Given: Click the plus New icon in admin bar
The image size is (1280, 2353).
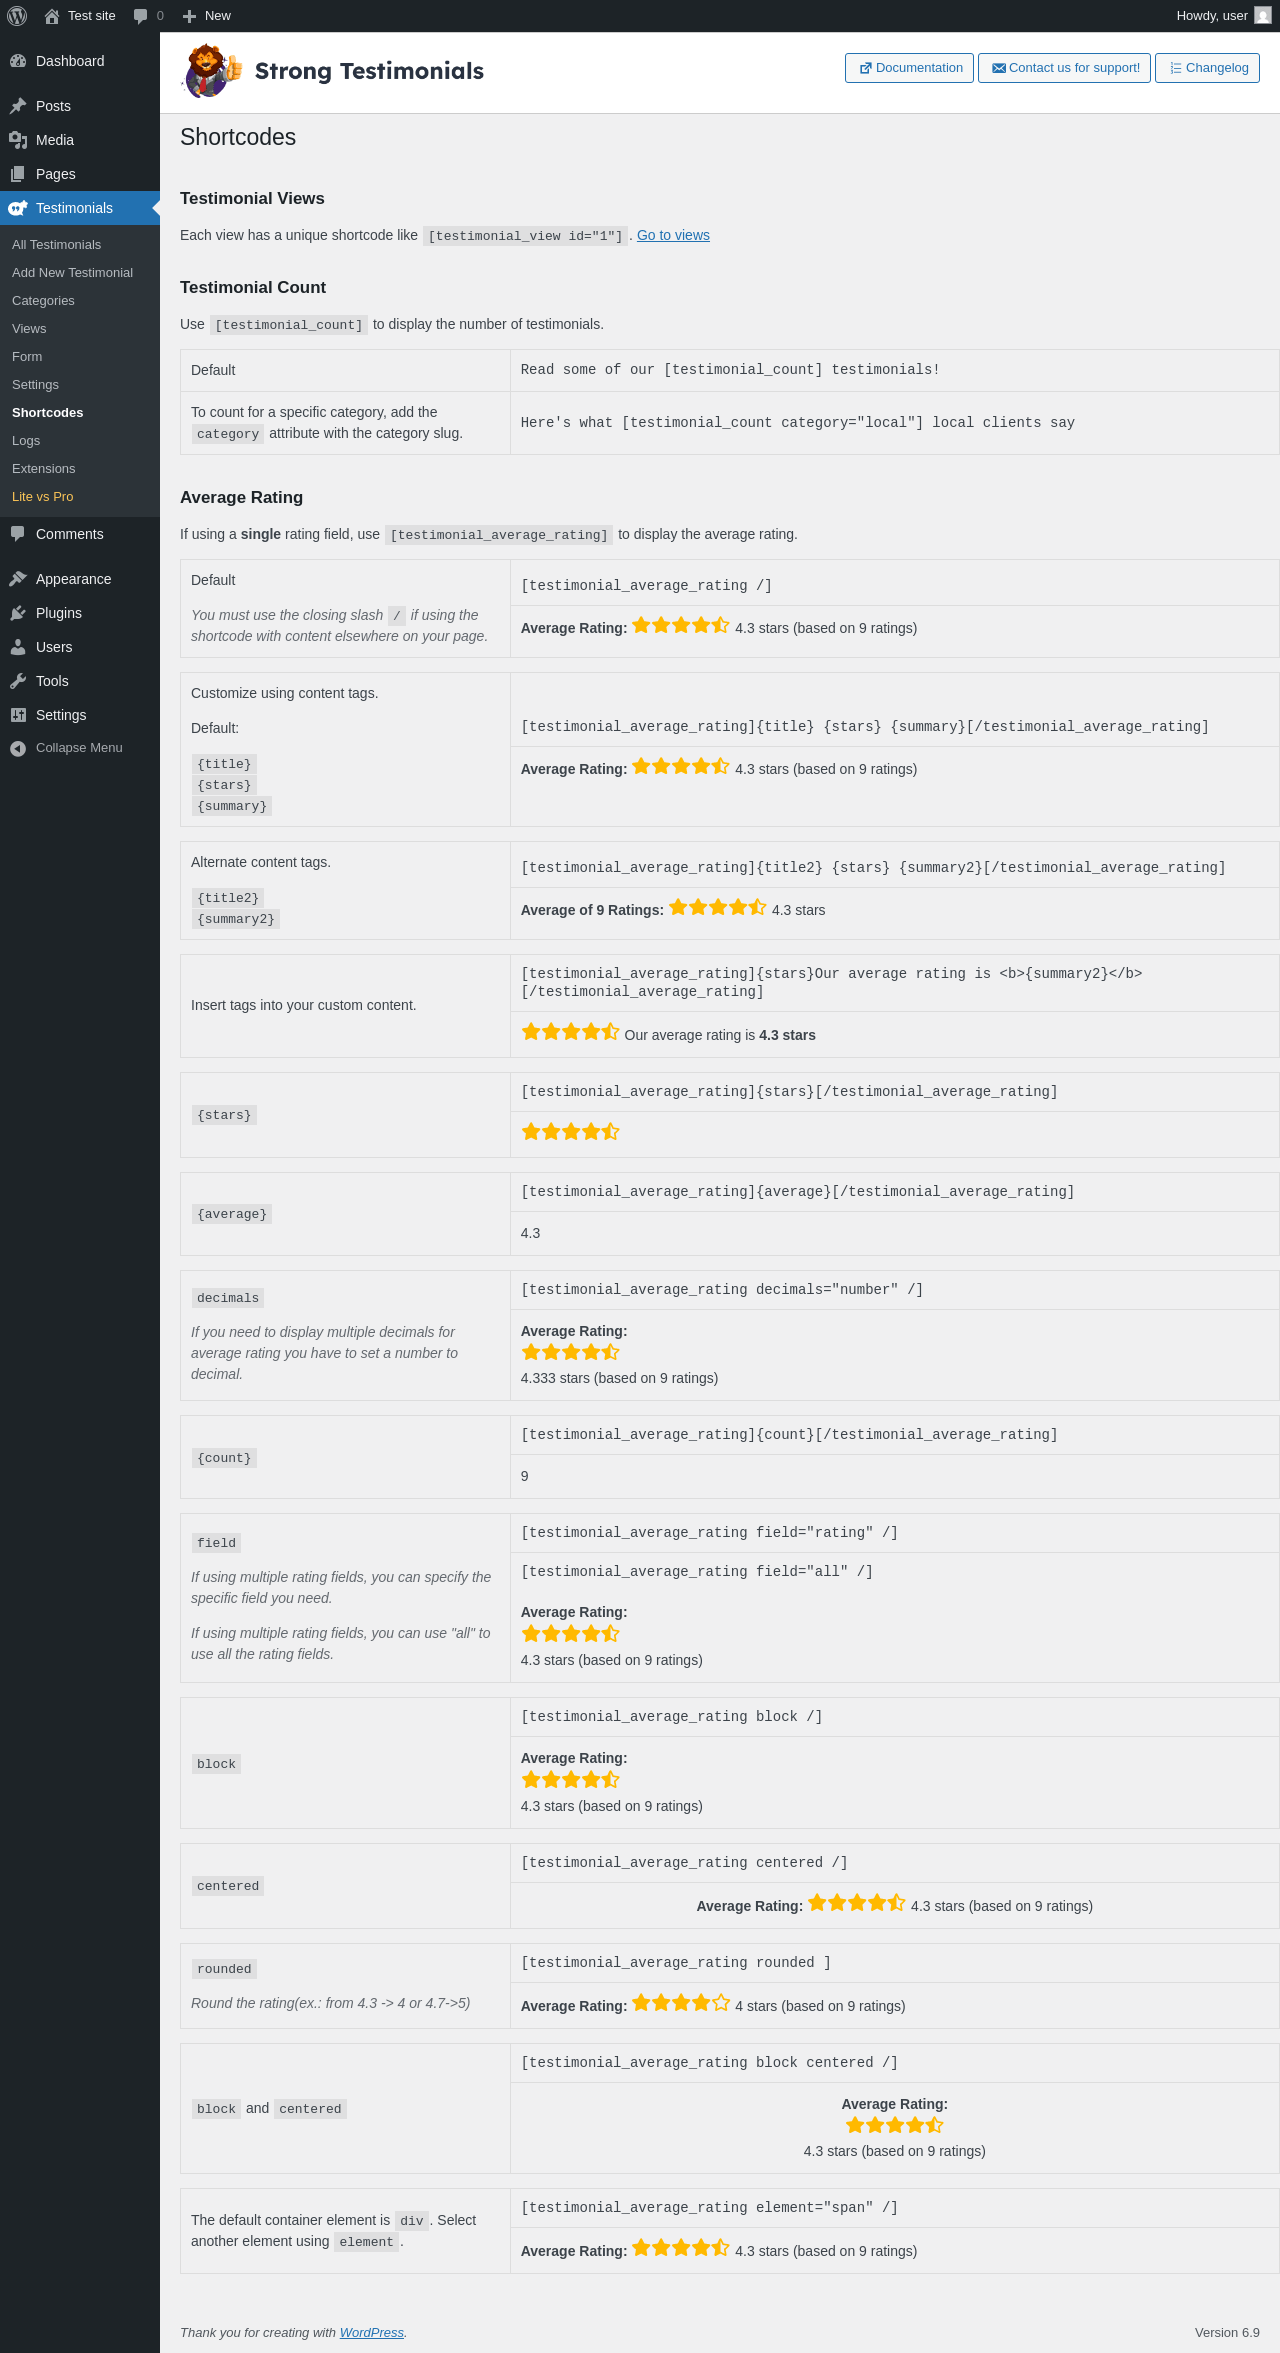Looking at the screenshot, I should point(189,16).
